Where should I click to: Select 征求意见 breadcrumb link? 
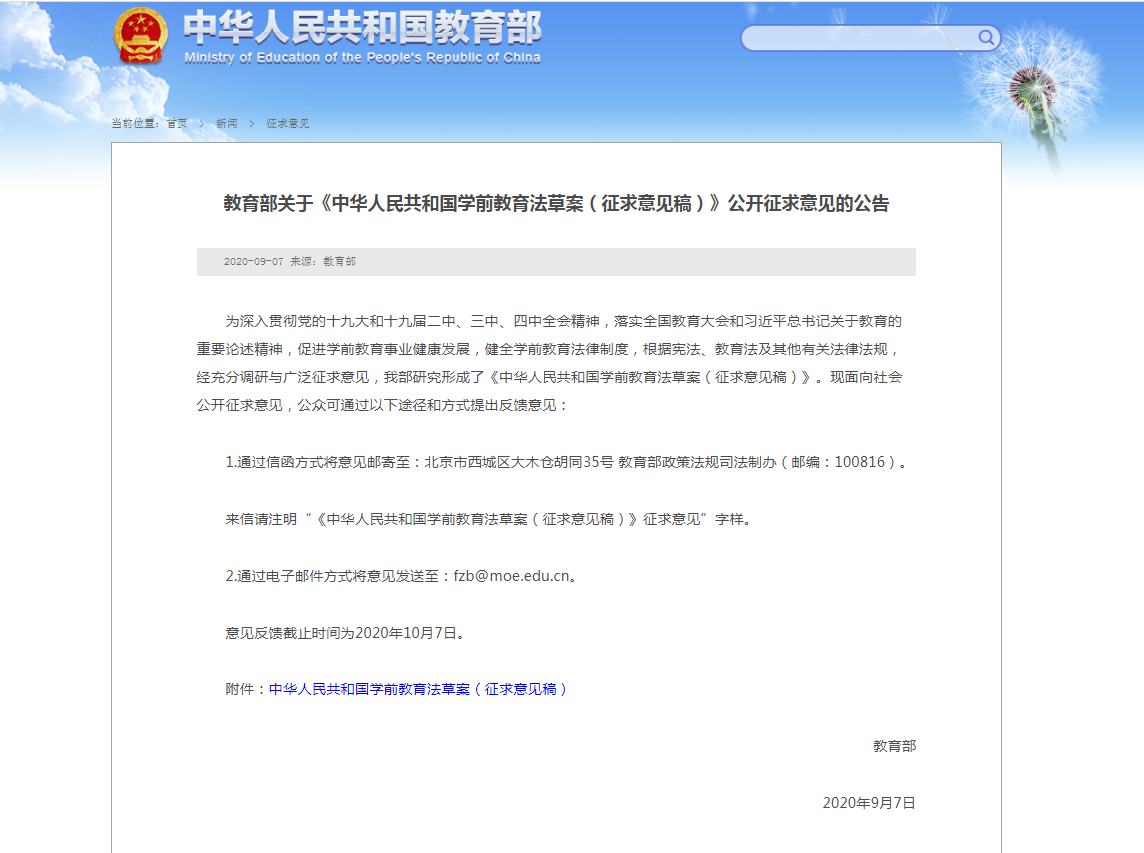[288, 123]
